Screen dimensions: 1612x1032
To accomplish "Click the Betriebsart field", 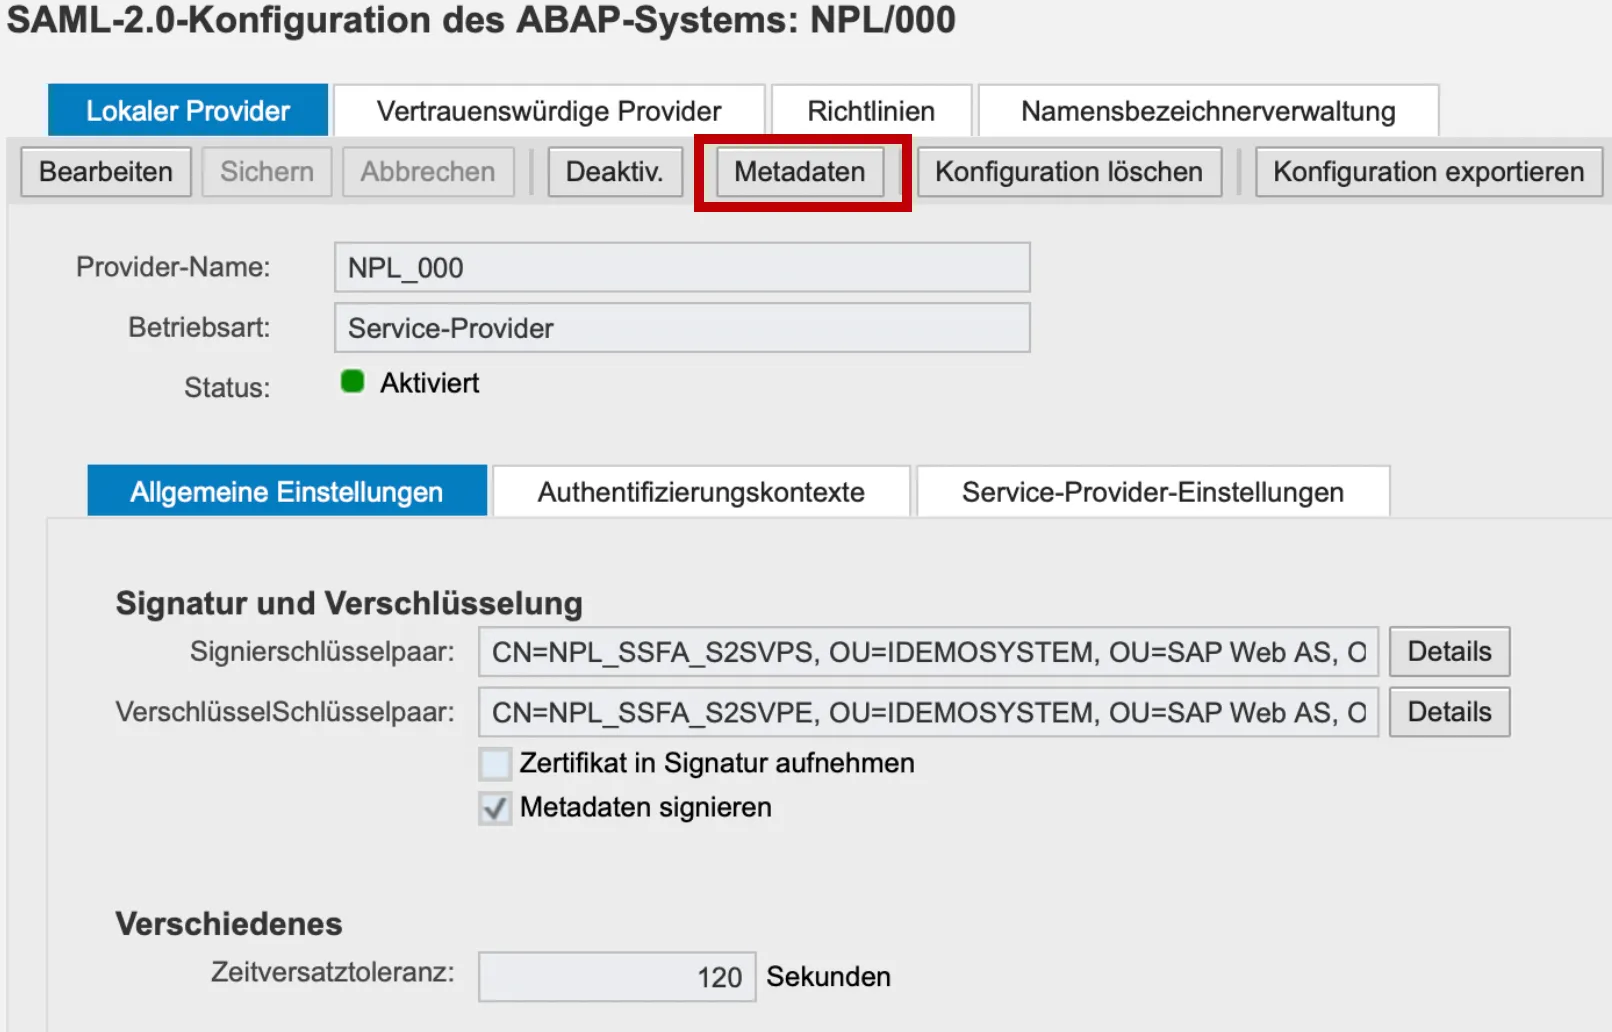I will point(681,328).
